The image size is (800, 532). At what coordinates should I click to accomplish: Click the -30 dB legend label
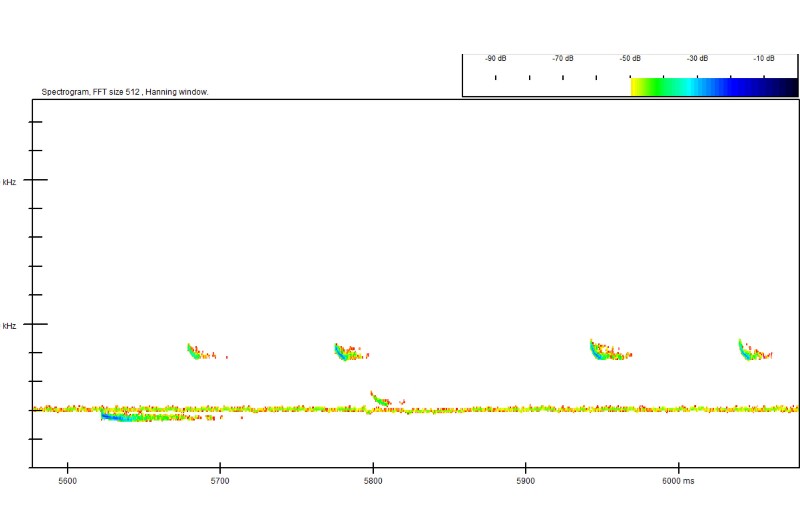click(697, 59)
